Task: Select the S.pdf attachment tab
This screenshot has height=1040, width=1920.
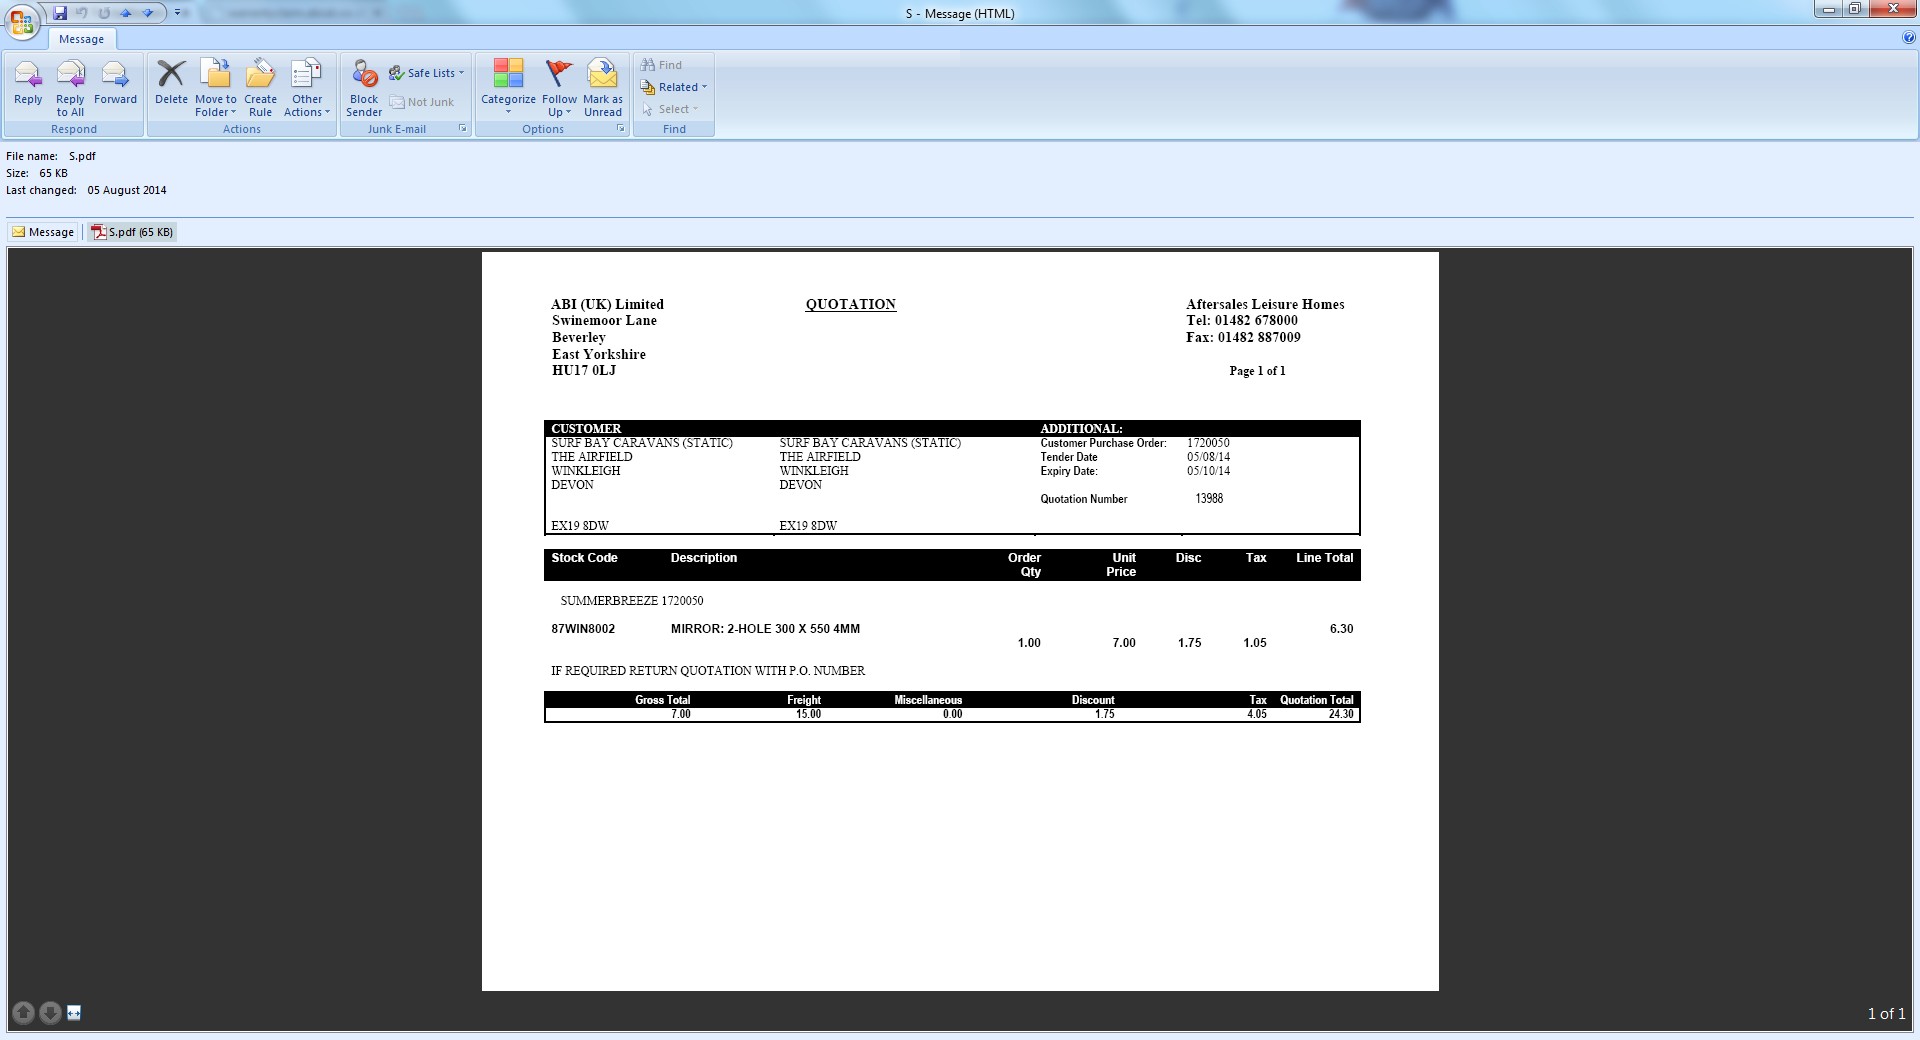Action: 132,232
